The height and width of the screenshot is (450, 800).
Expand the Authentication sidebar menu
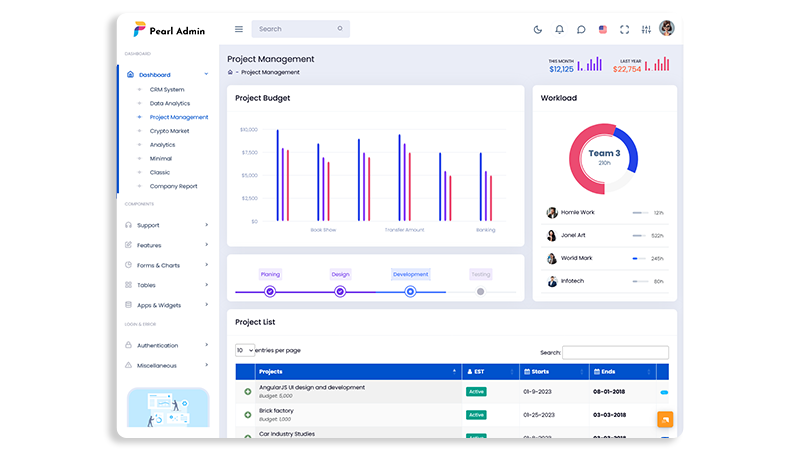(166, 345)
